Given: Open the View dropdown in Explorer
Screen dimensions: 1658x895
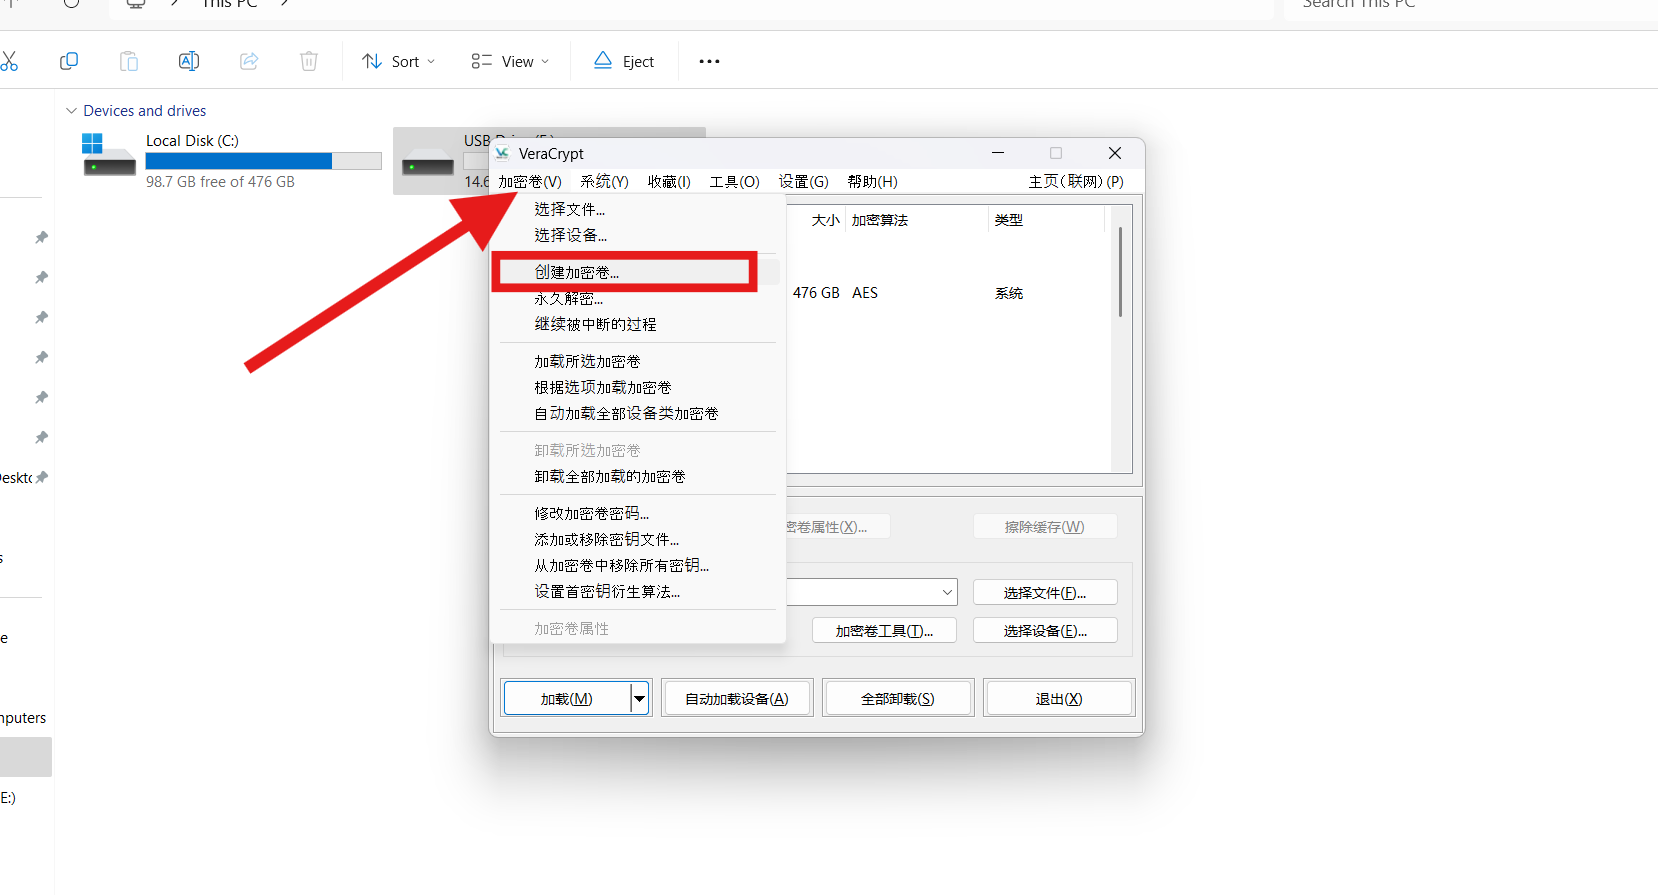Looking at the screenshot, I should (x=510, y=61).
